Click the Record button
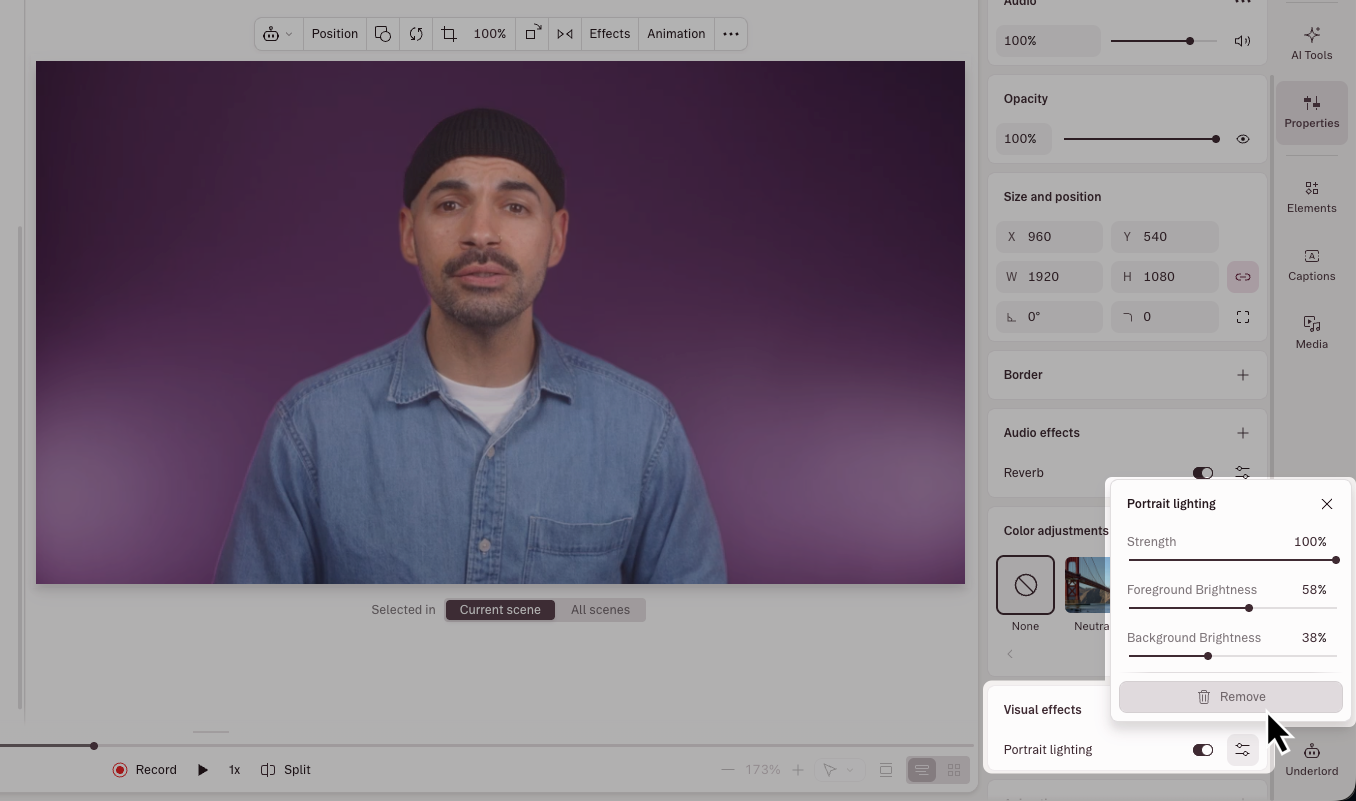Viewport: 1356px width, 801px height. coord(145,770)
